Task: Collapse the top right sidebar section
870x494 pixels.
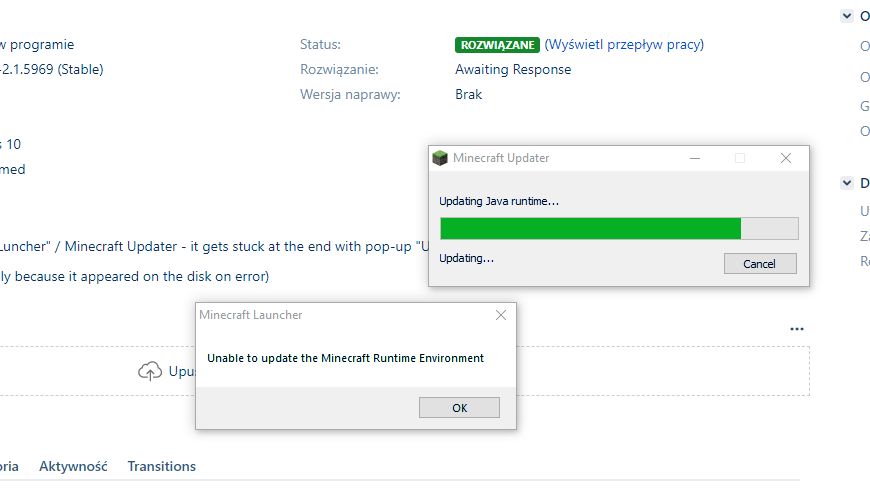Action: click(x=847, y=16)
